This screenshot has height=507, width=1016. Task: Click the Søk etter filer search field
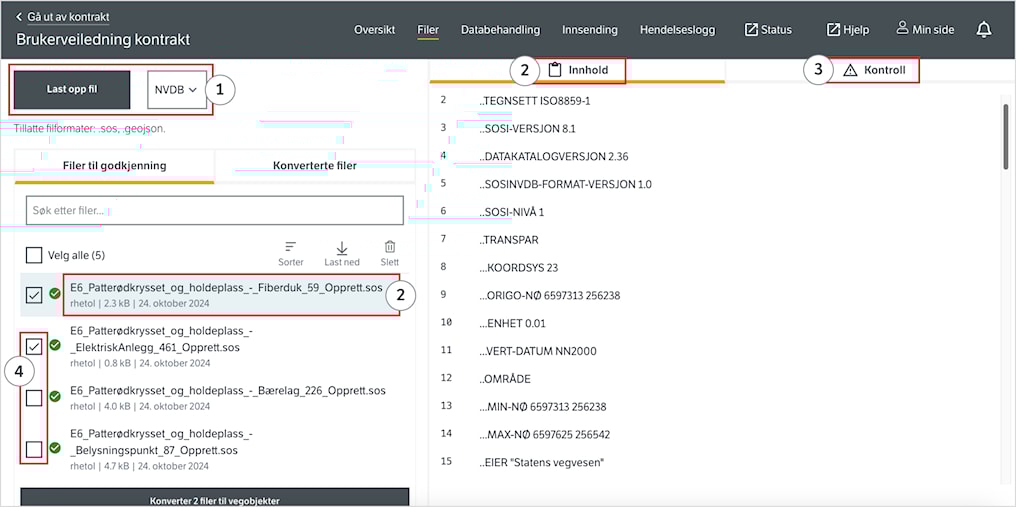click(214, 211)
